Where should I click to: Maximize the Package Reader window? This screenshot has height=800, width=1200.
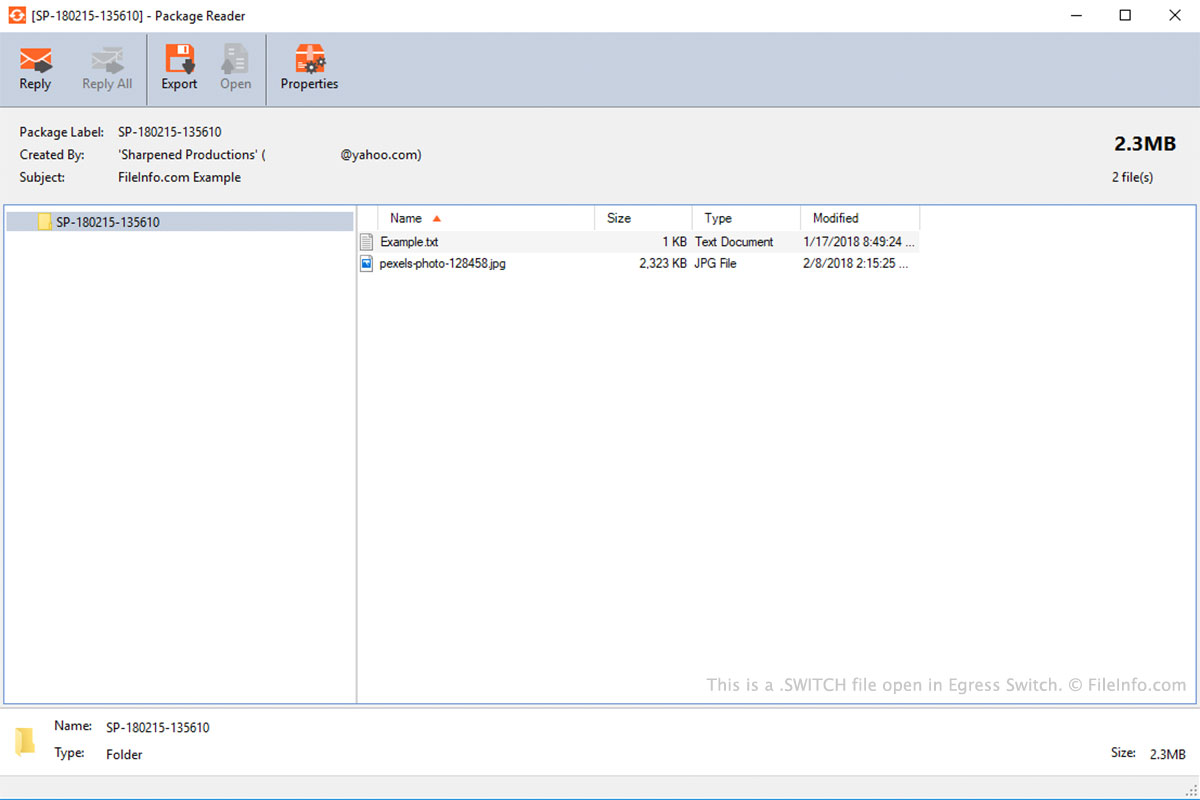(x=1125, y=16)
